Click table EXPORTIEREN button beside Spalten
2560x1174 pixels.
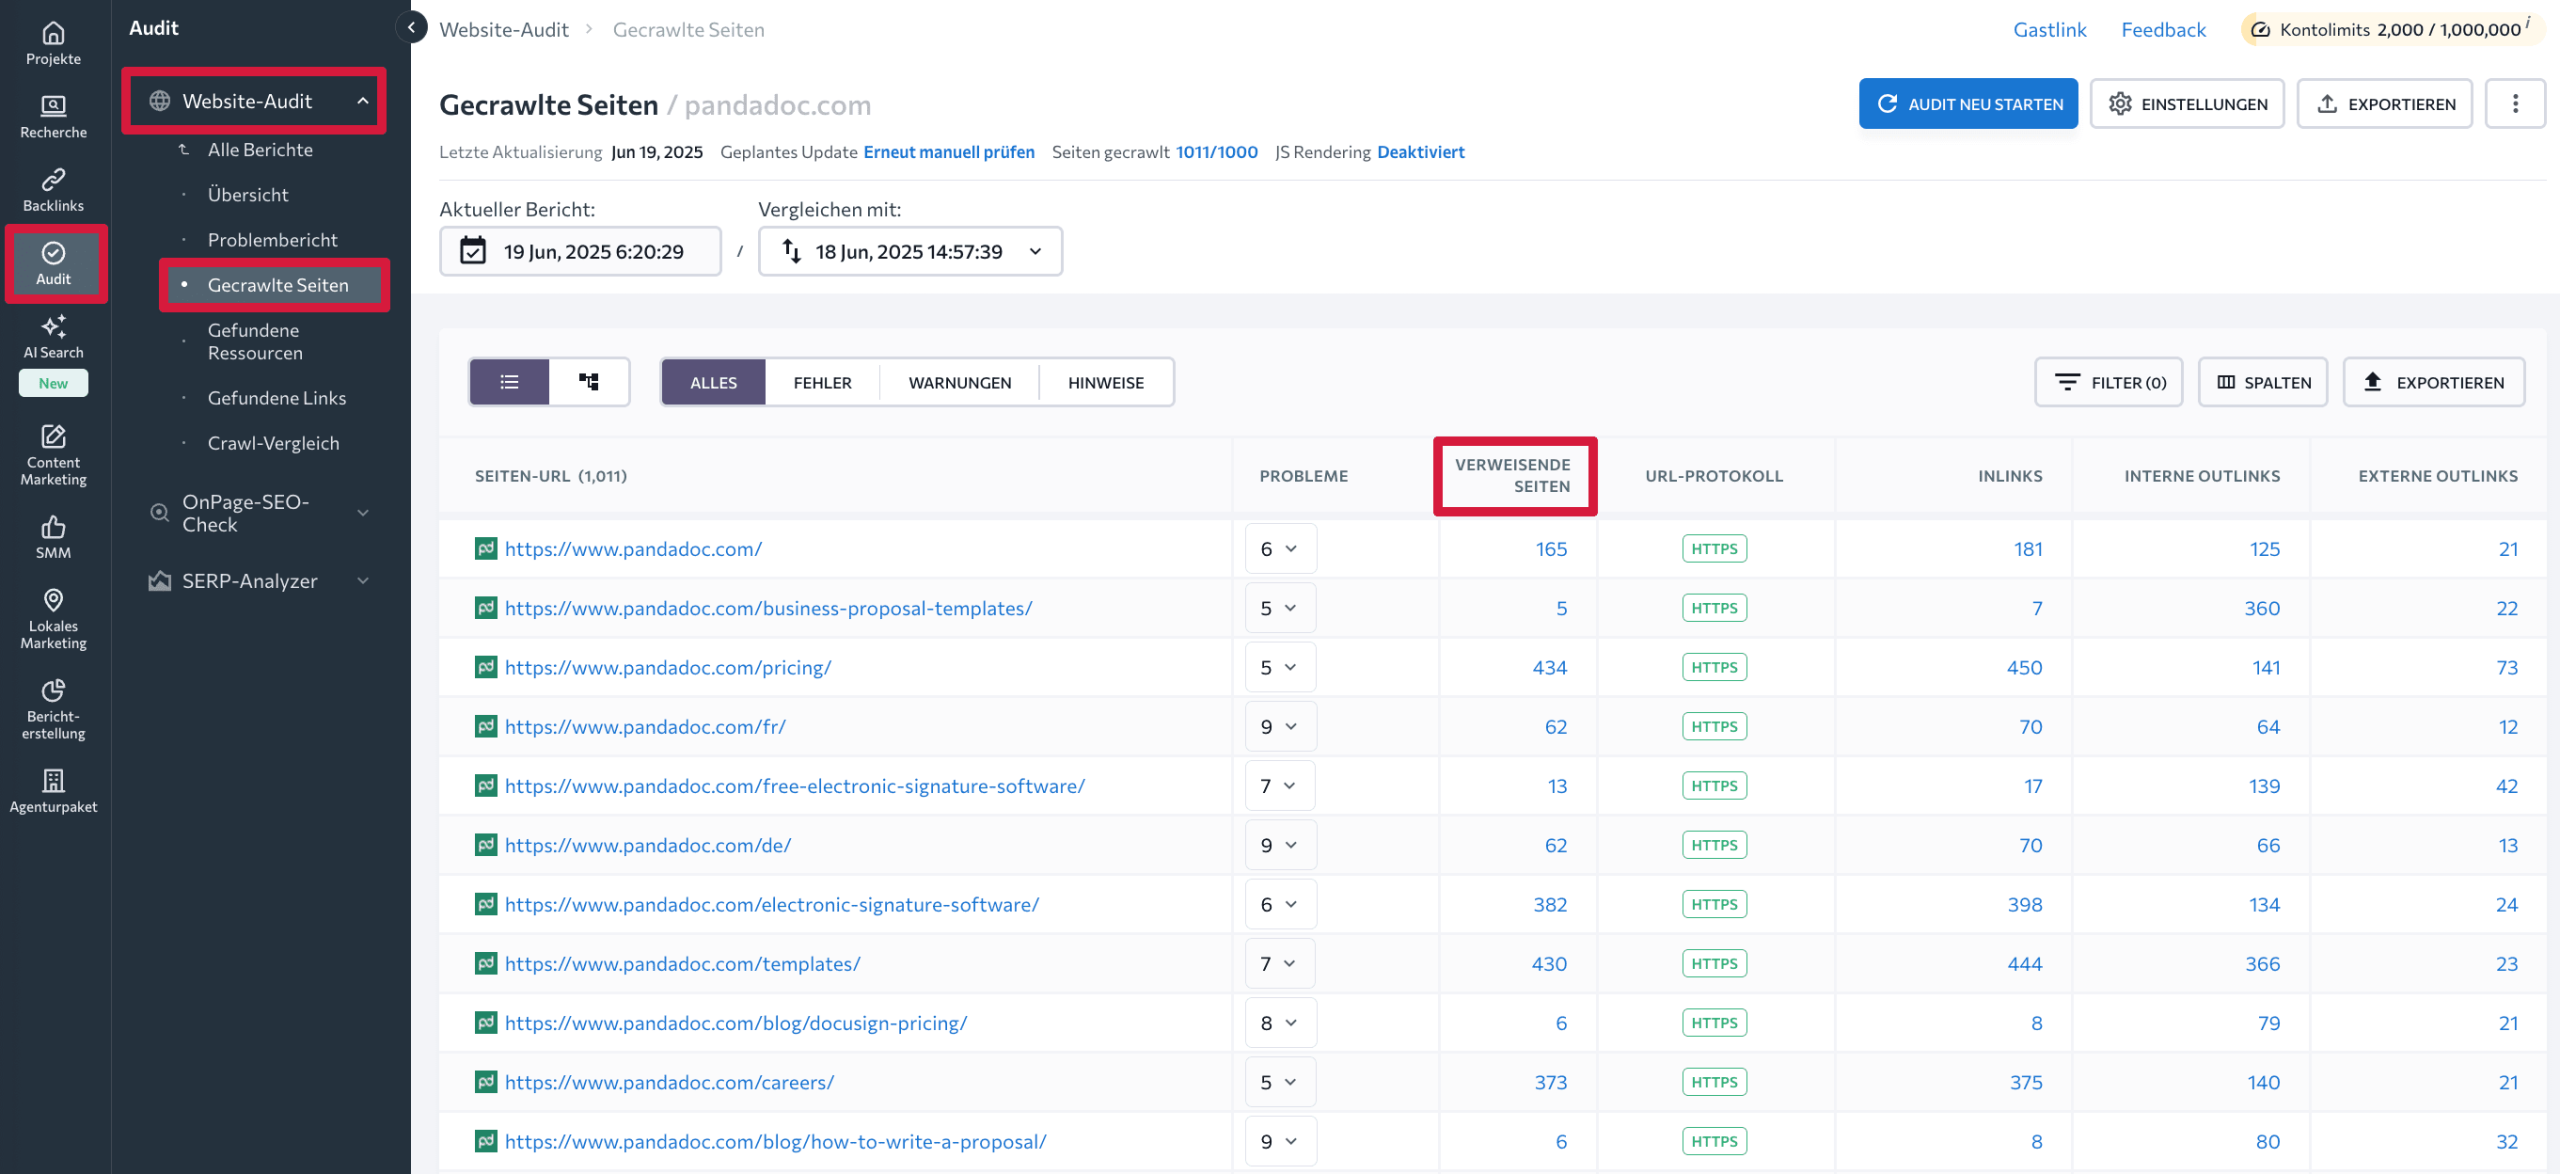(2434, 382)
